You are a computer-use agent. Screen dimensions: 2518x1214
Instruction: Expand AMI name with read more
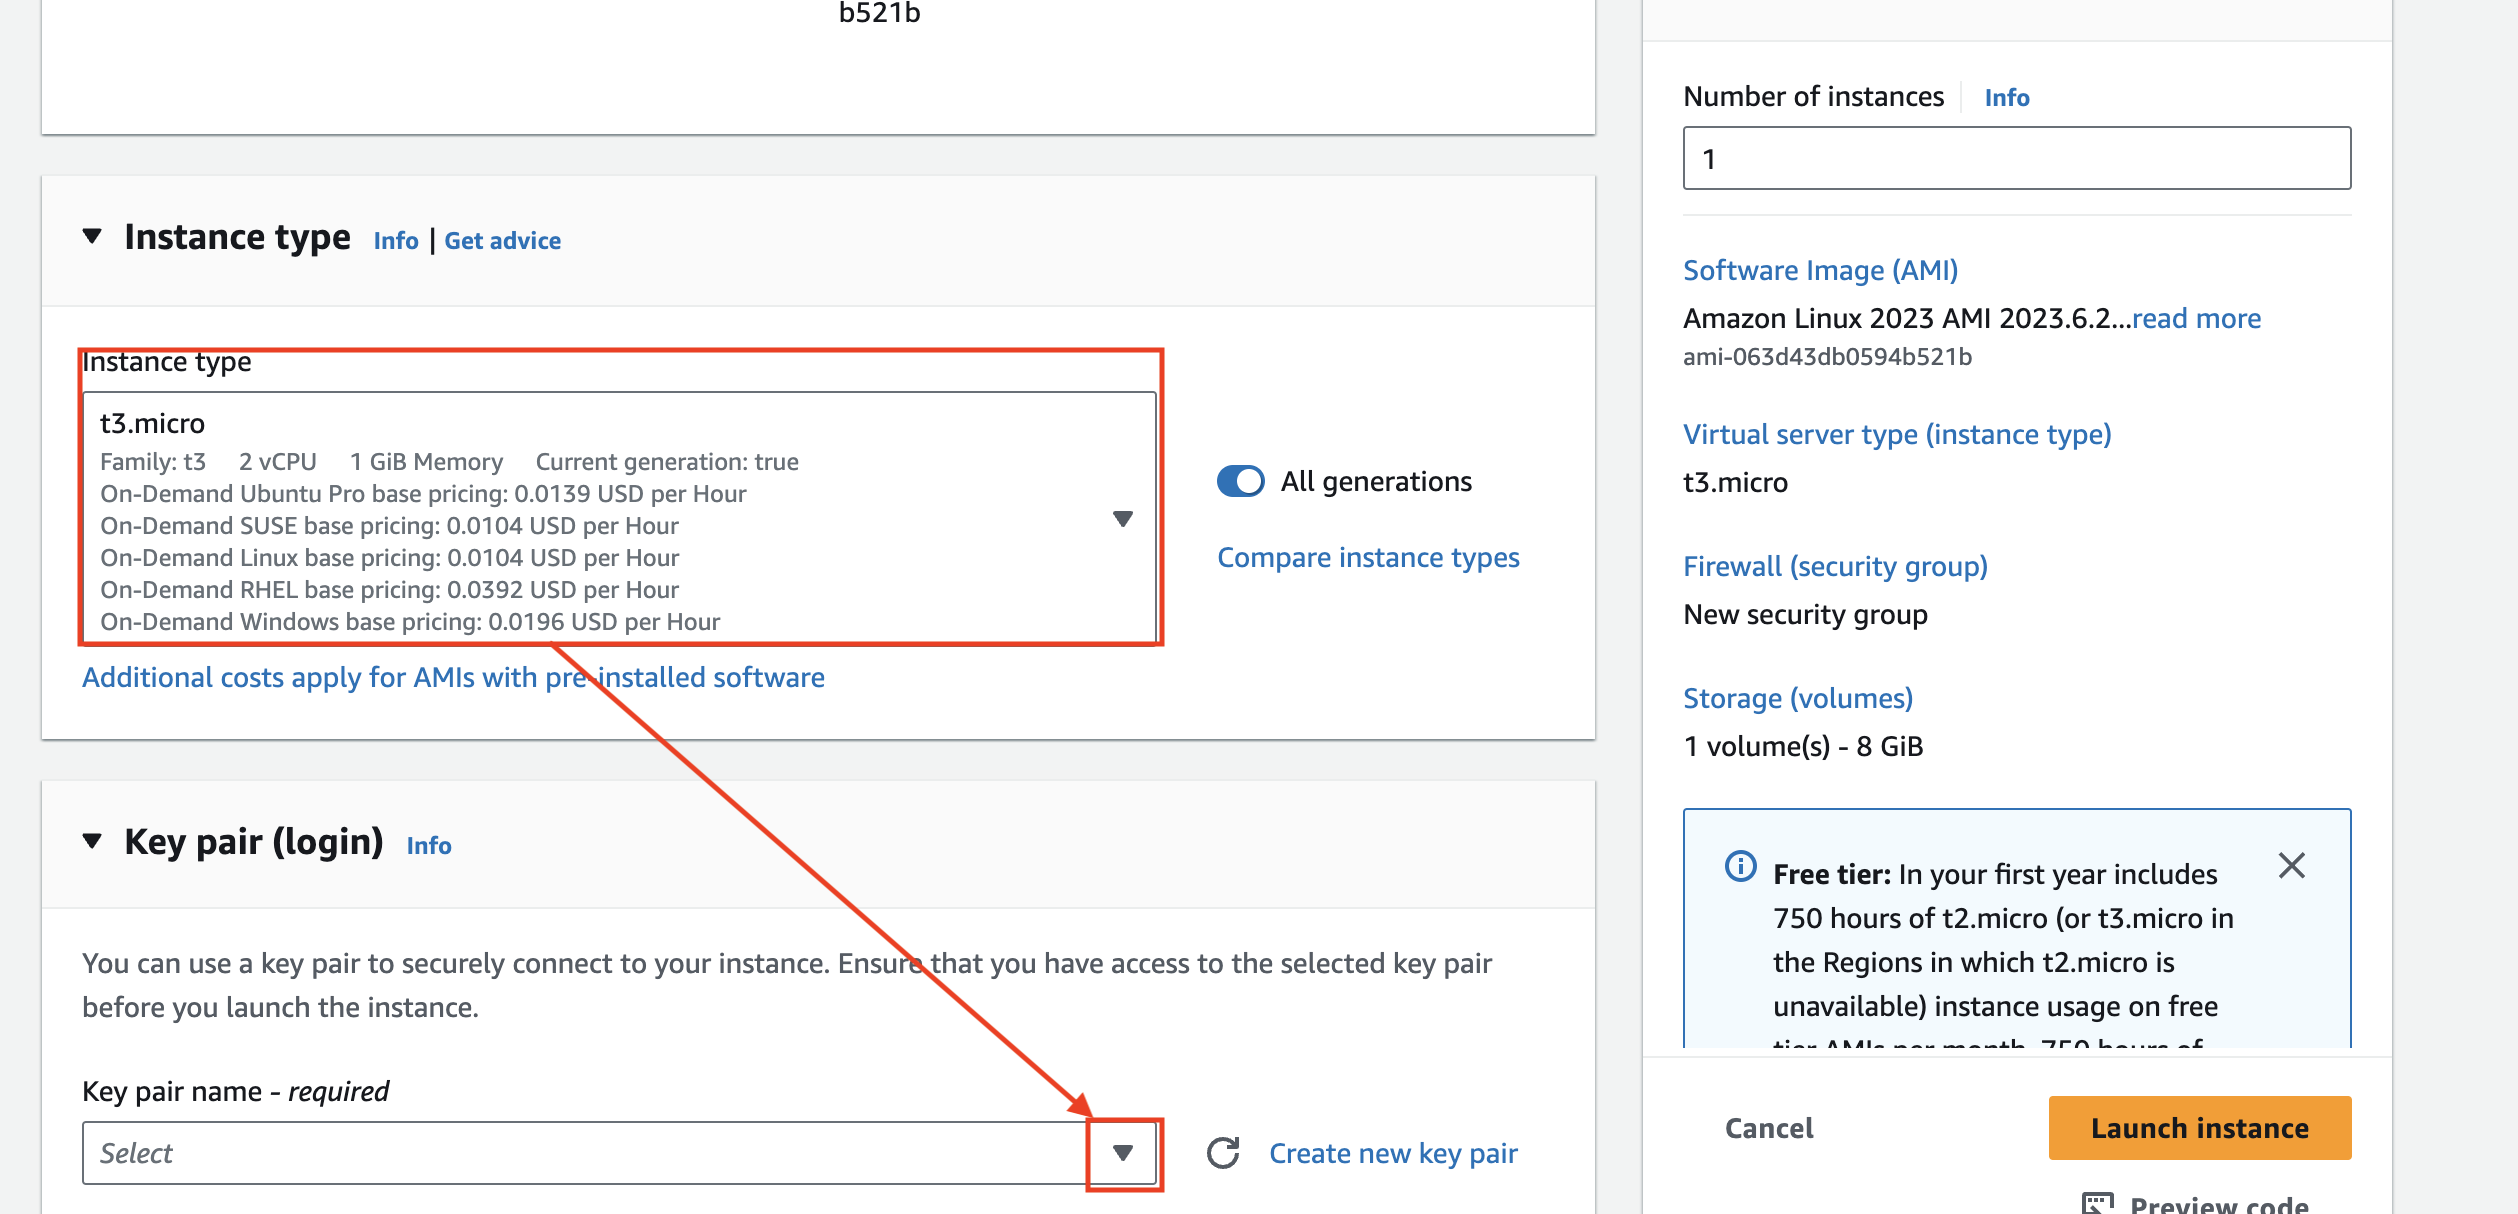[x=2196, y=318]
